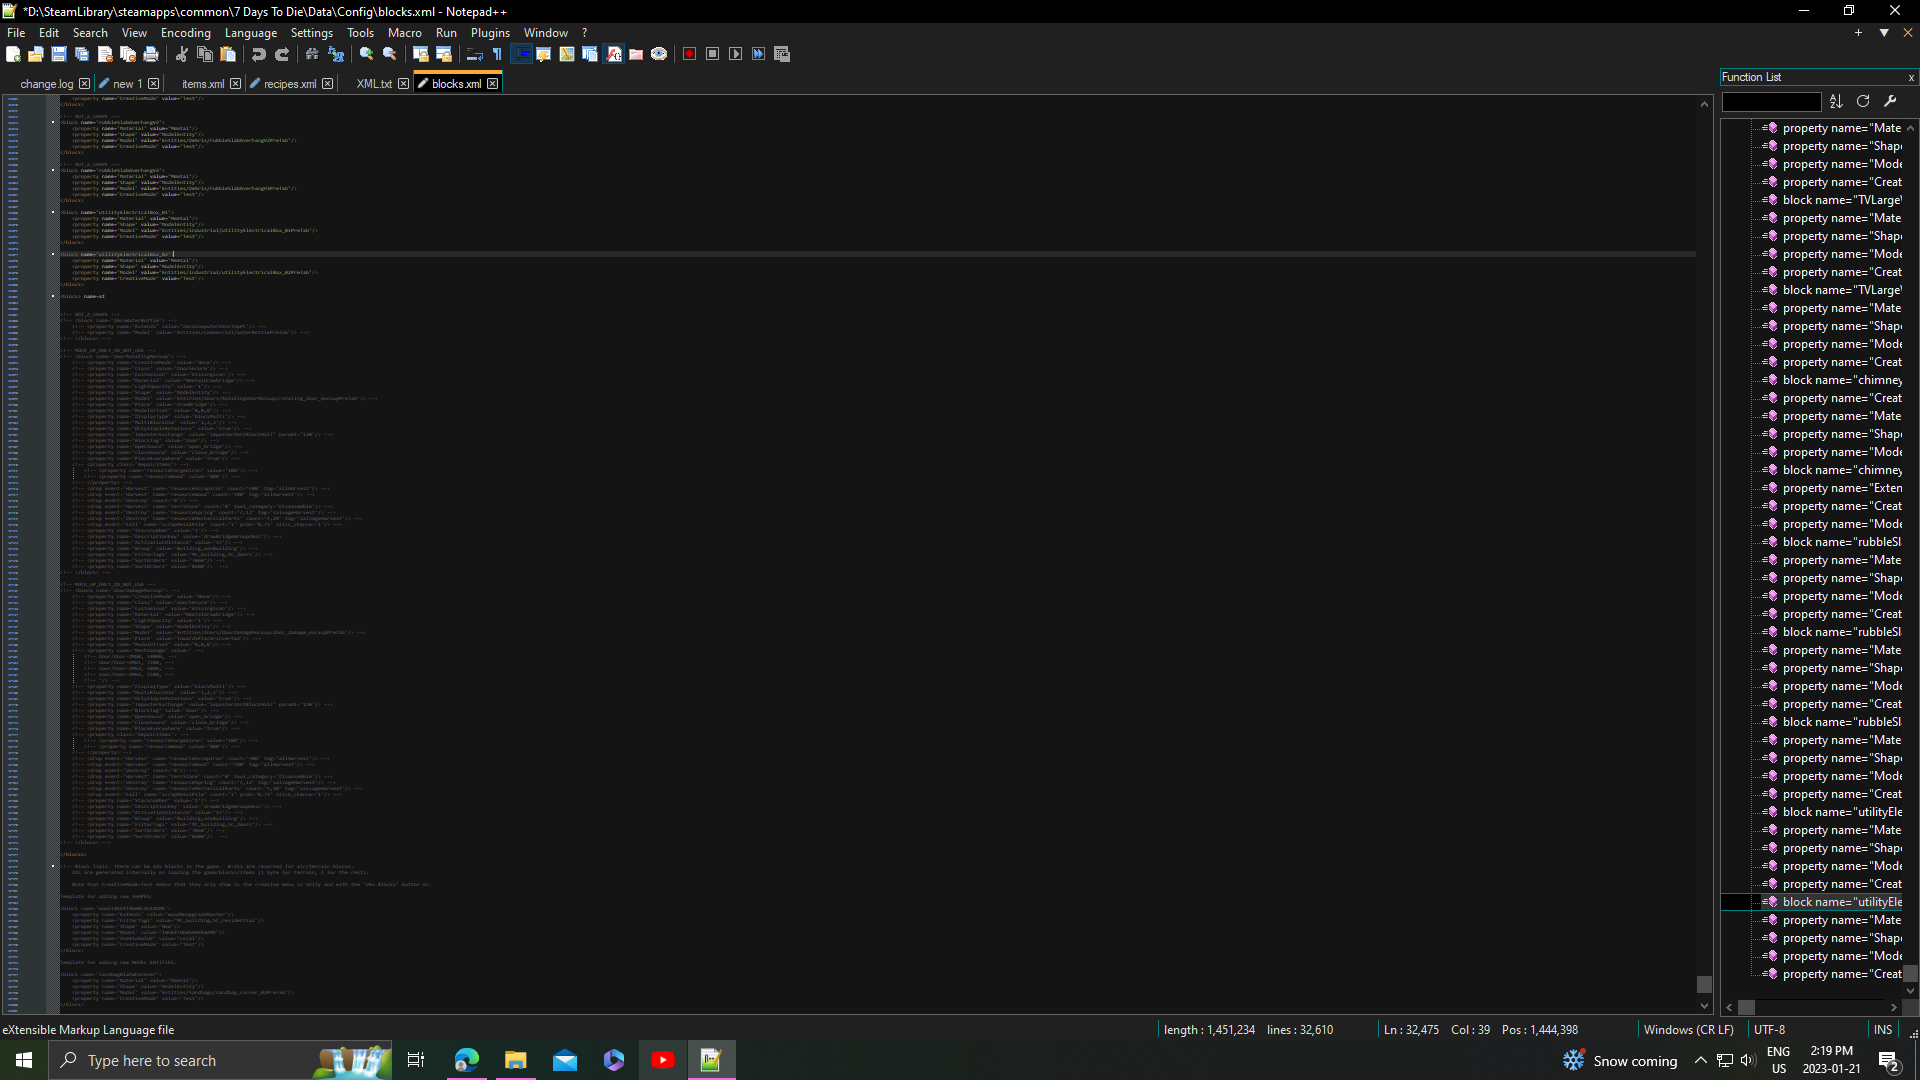The image size is (1920, 1080).
Task: Open the Plugins menu
Action: (490, 33)
